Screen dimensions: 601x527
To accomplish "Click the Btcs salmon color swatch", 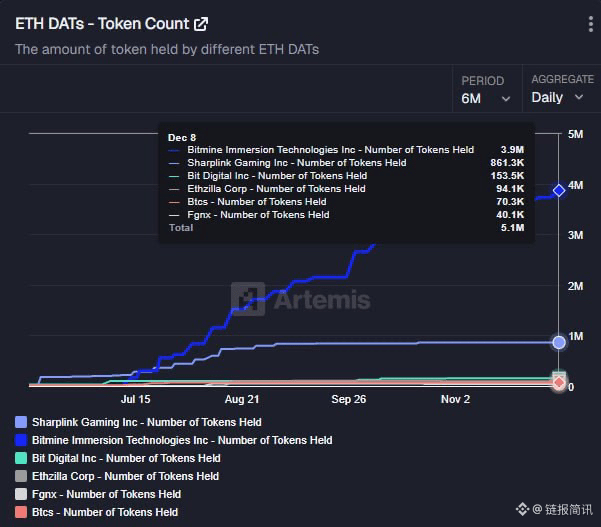I will click(21, 512).
